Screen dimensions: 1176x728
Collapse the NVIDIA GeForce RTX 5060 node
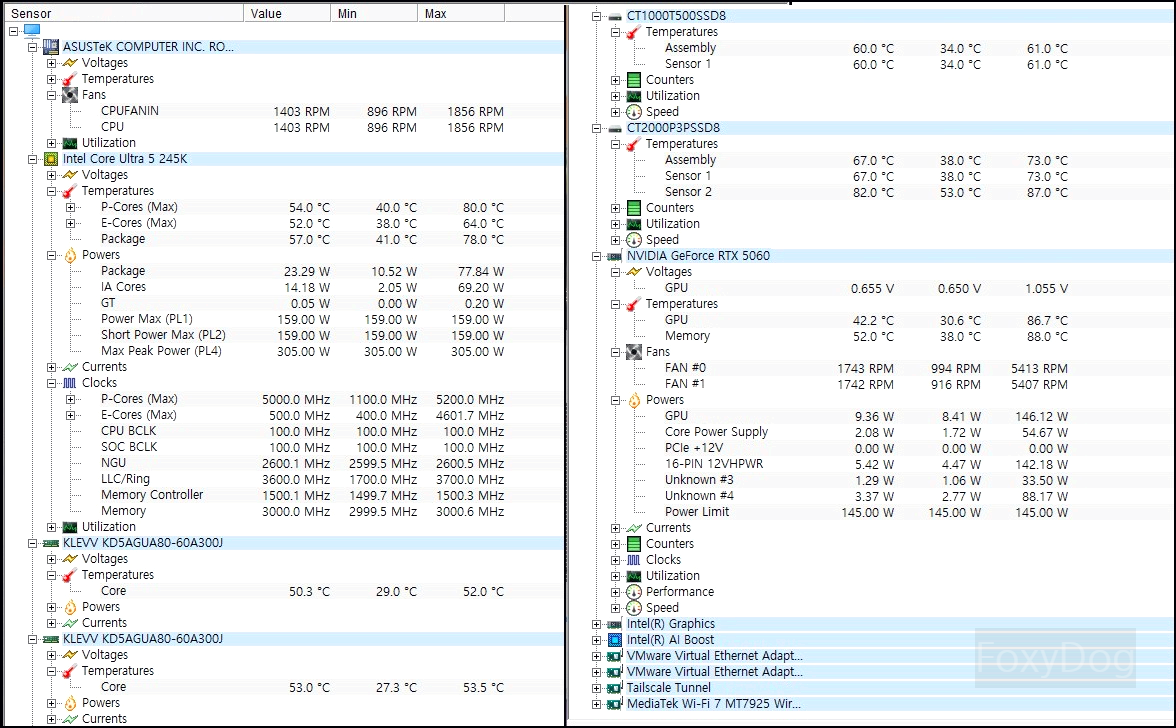pos(596,256)
